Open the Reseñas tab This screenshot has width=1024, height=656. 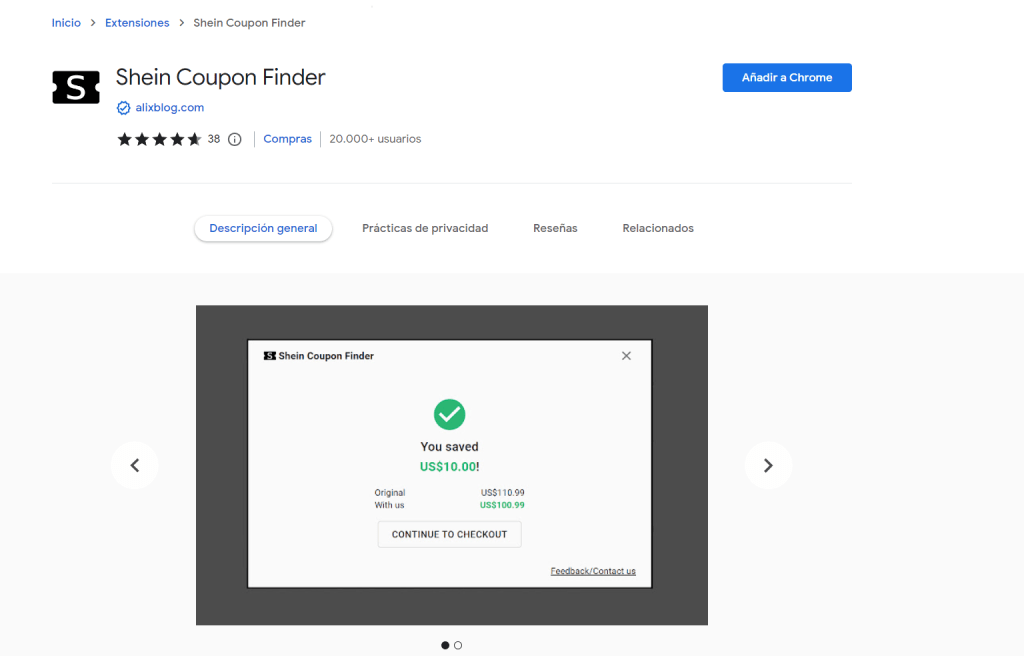(x=555, y=228)
